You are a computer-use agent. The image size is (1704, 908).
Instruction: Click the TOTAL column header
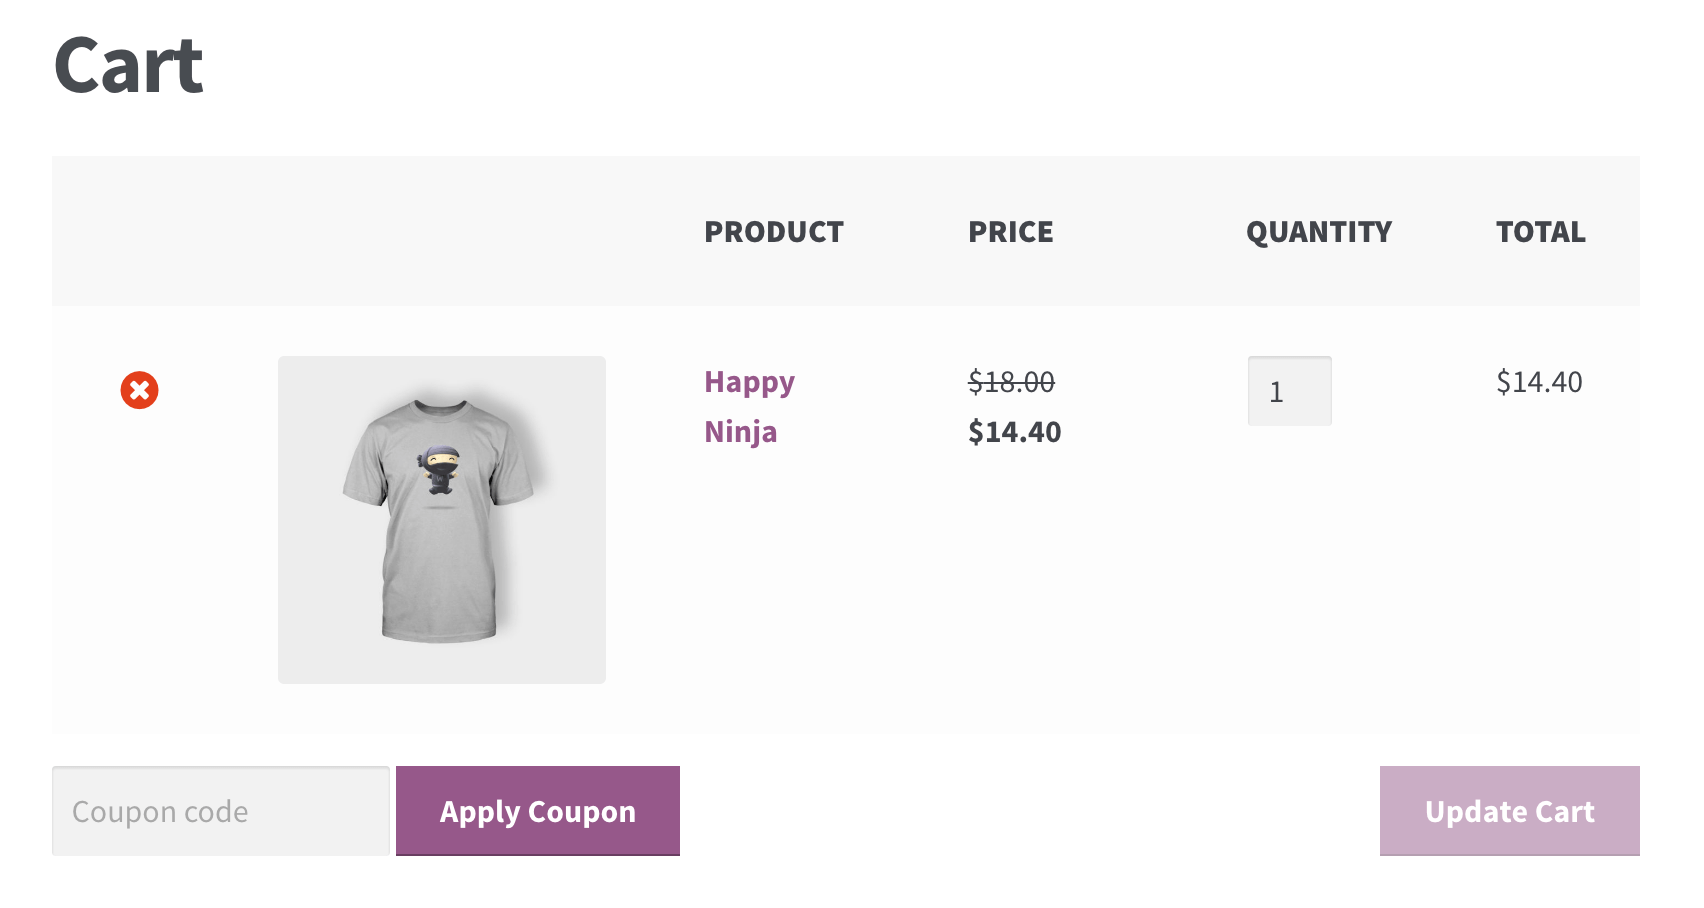point(1540,231)
